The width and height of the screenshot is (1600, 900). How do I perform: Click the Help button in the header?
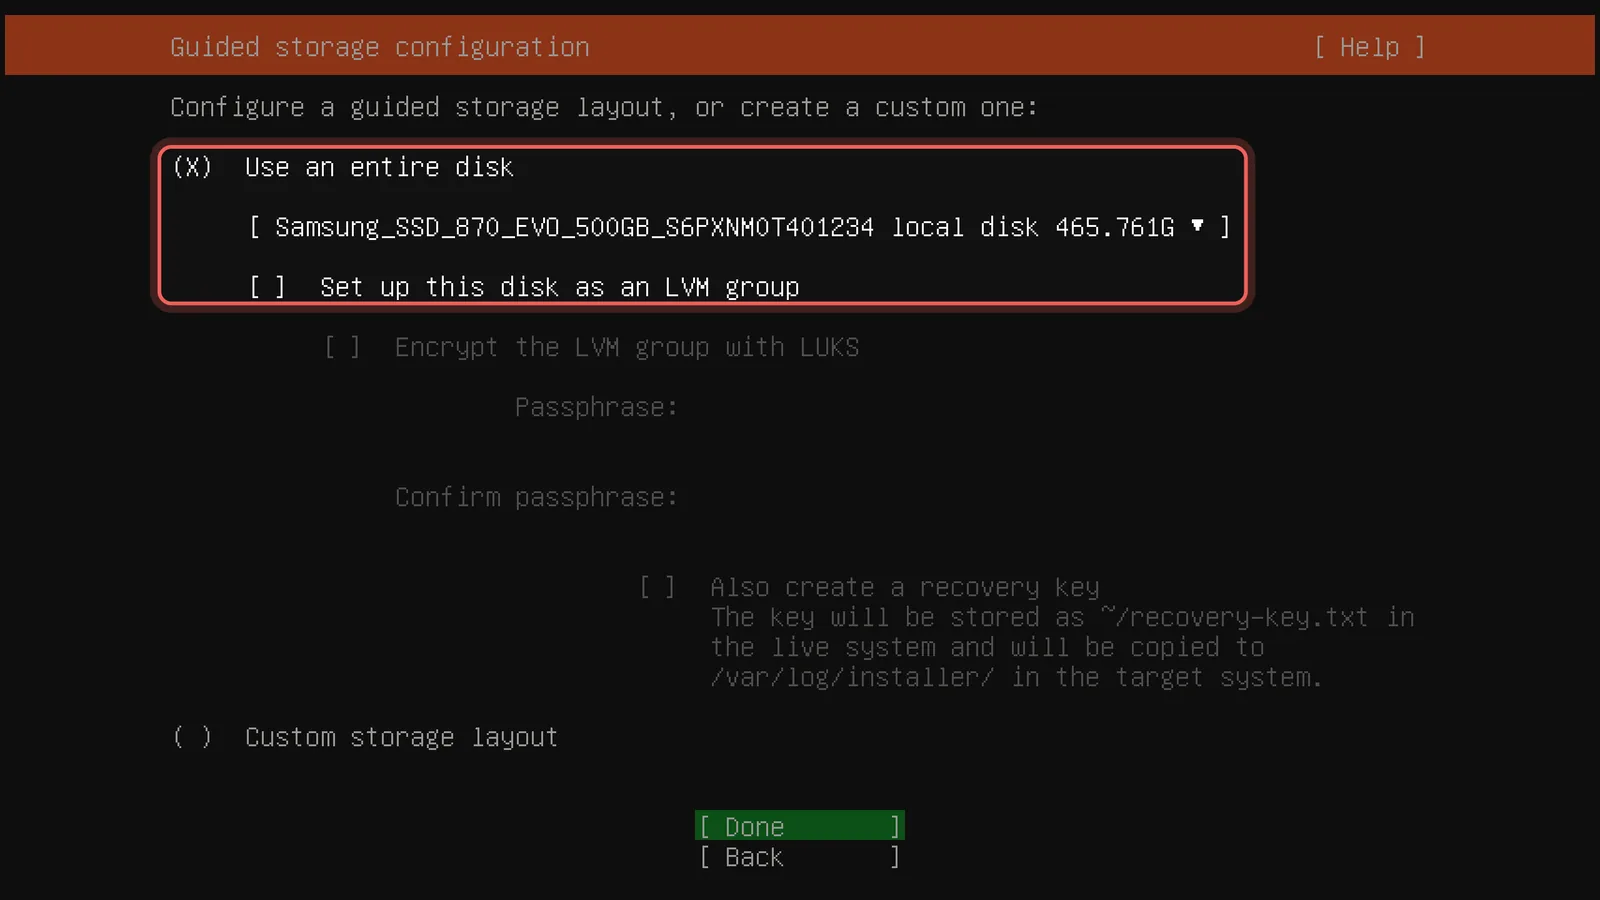(x=1369, y=47)
